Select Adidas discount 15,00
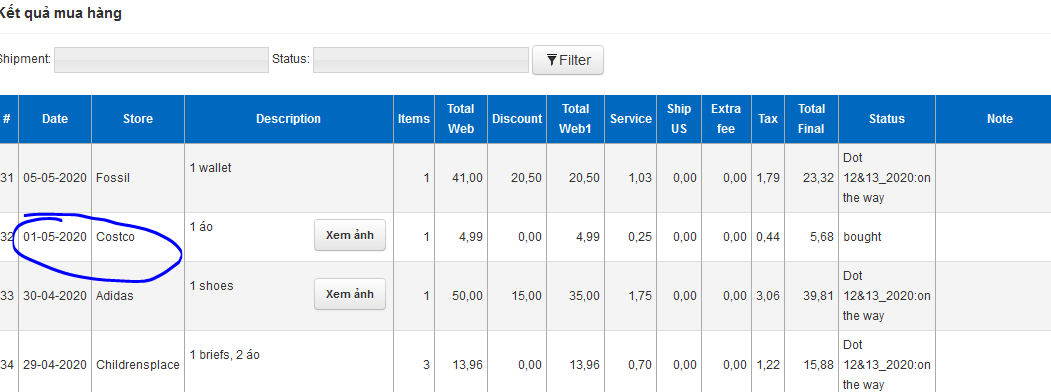The width and height of the screenshot is (1051, 392). pyautogui.click(x=526, y=296)
